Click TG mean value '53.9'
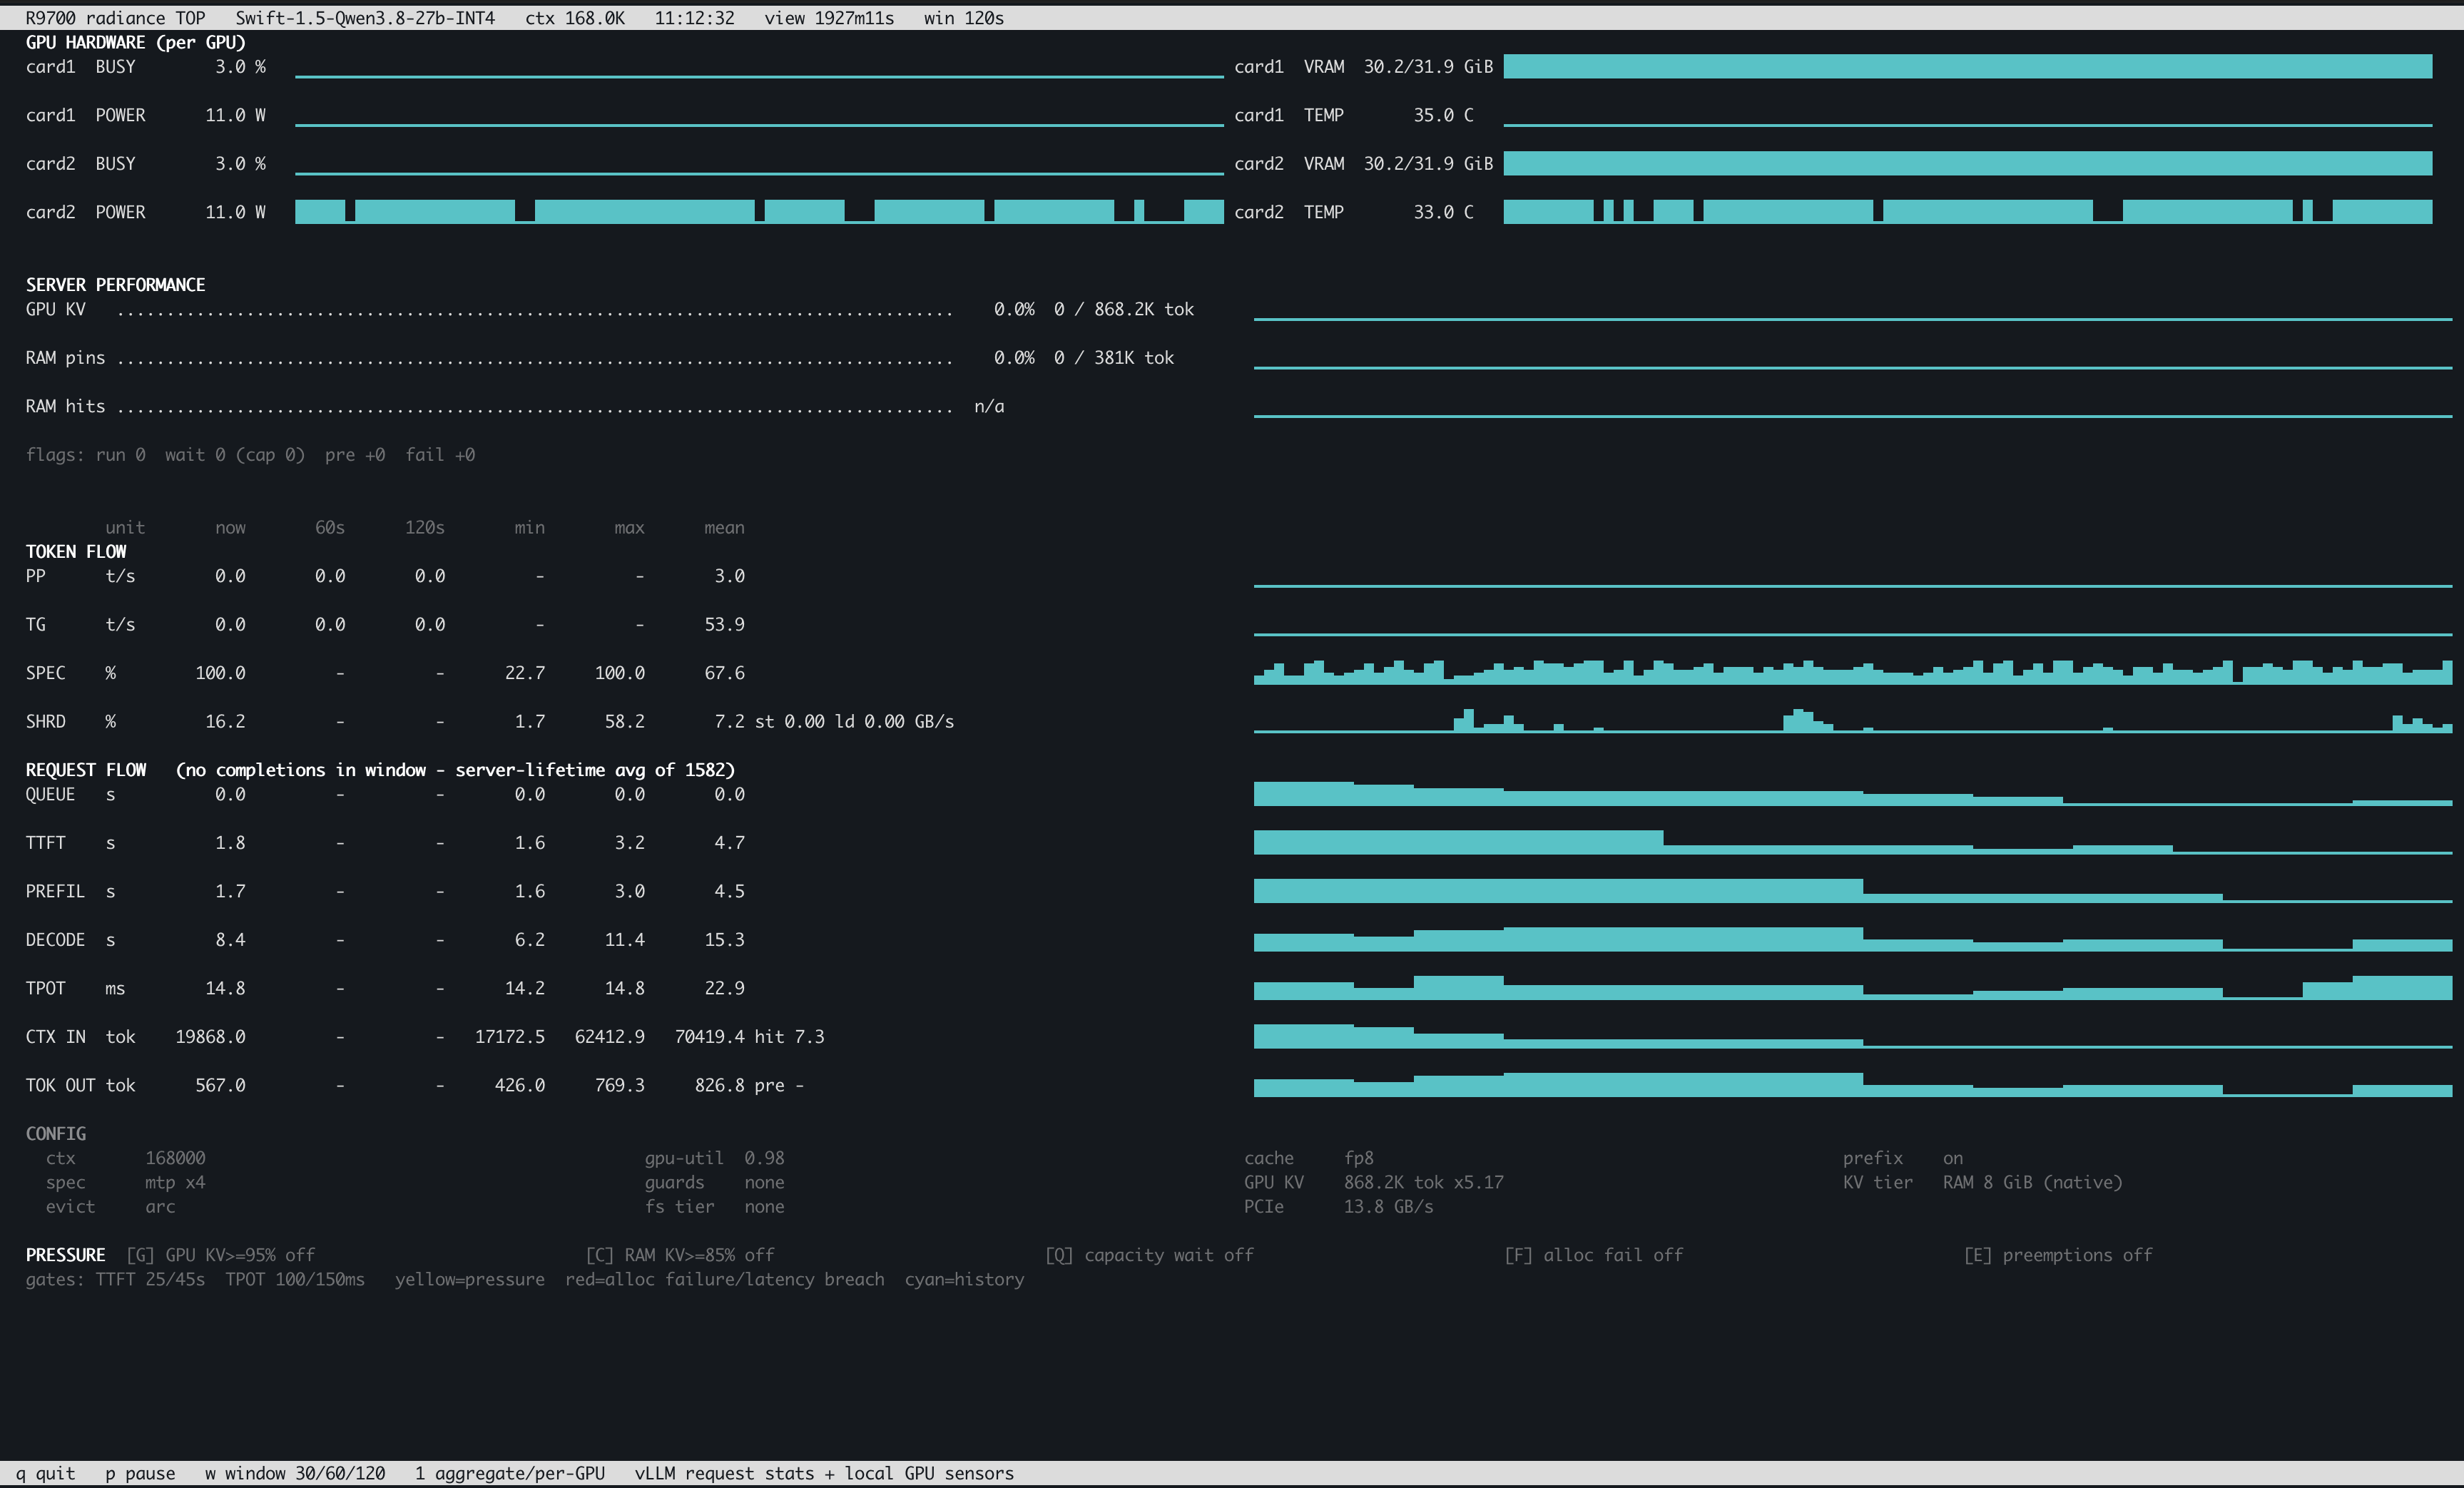 pos(724,625)
